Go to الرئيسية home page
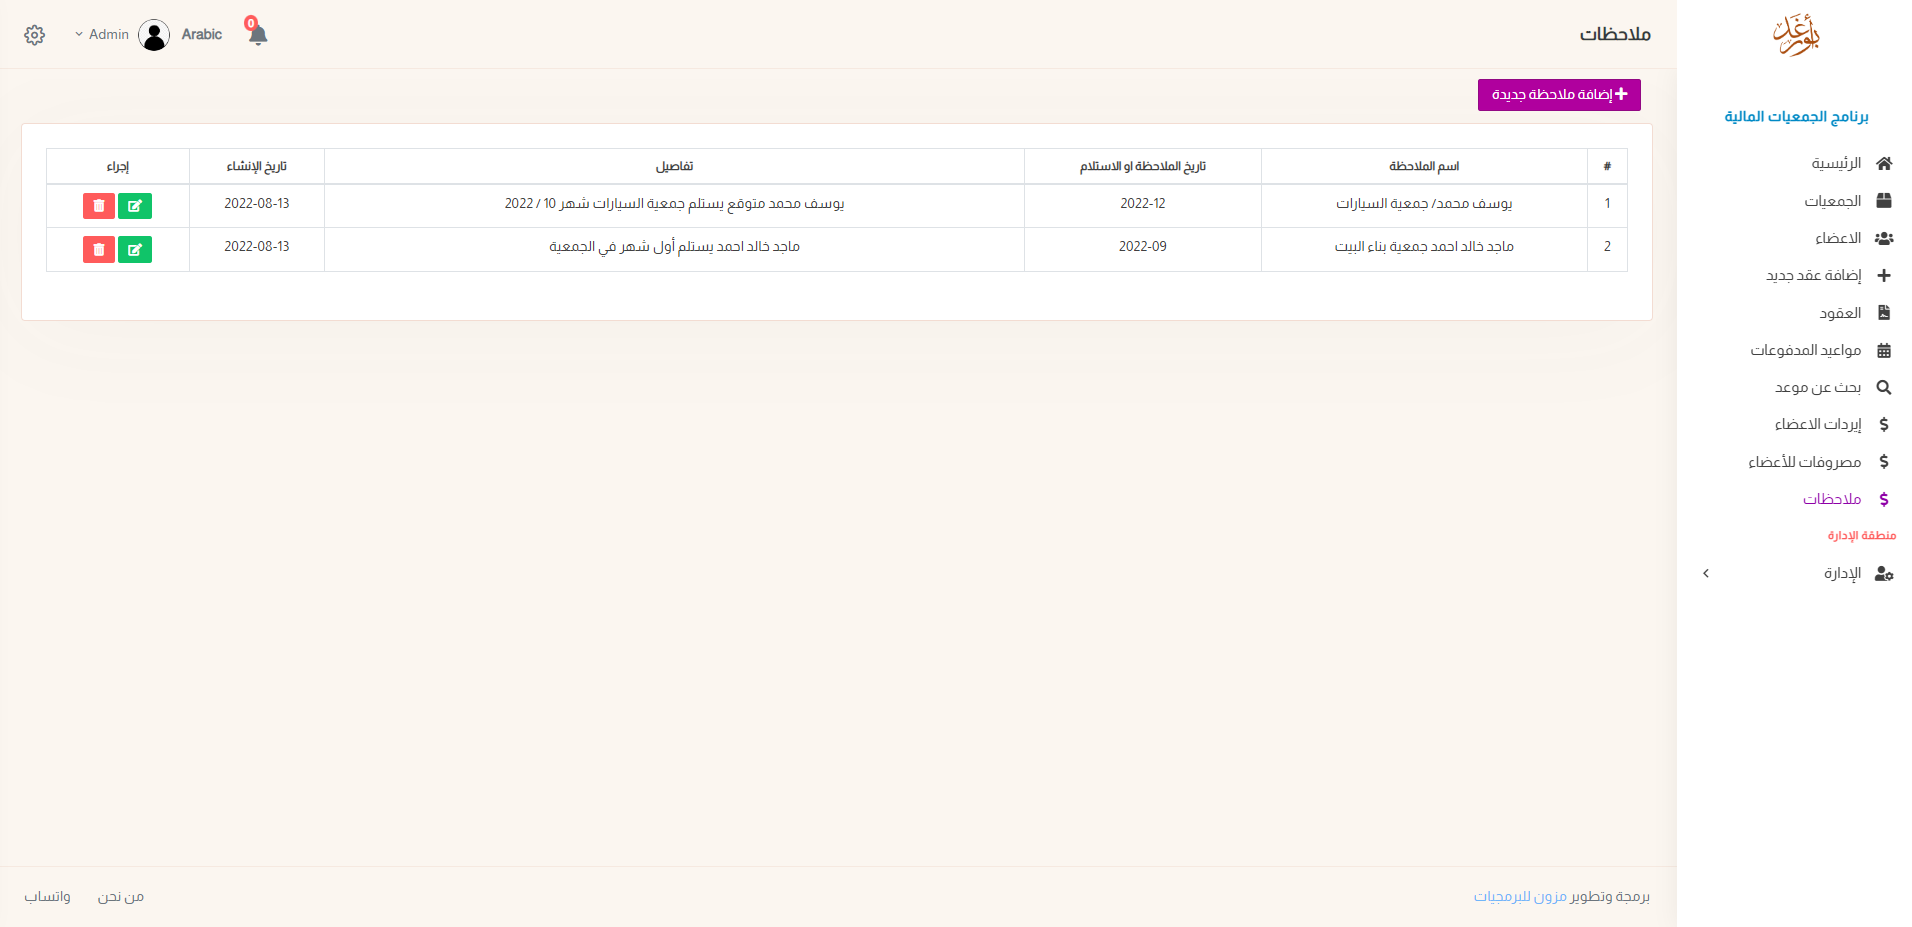This screenshot has width=1912, height=927. (1836, 163)
